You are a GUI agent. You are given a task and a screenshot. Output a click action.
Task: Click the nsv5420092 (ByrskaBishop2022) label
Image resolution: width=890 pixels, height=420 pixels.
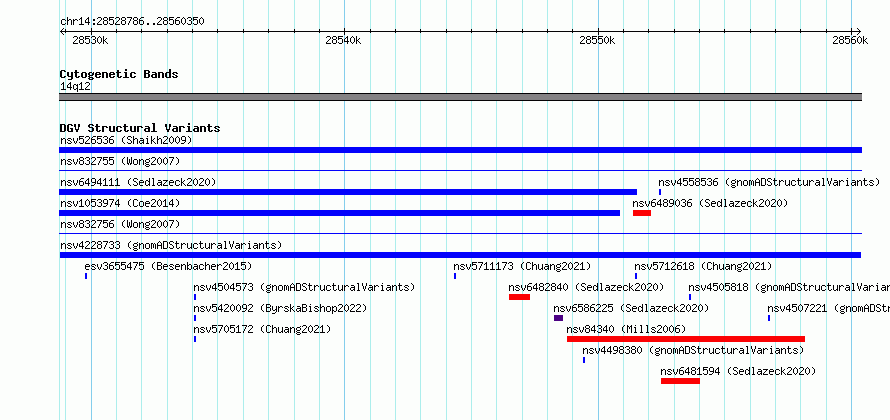click(x=280, y=308)
